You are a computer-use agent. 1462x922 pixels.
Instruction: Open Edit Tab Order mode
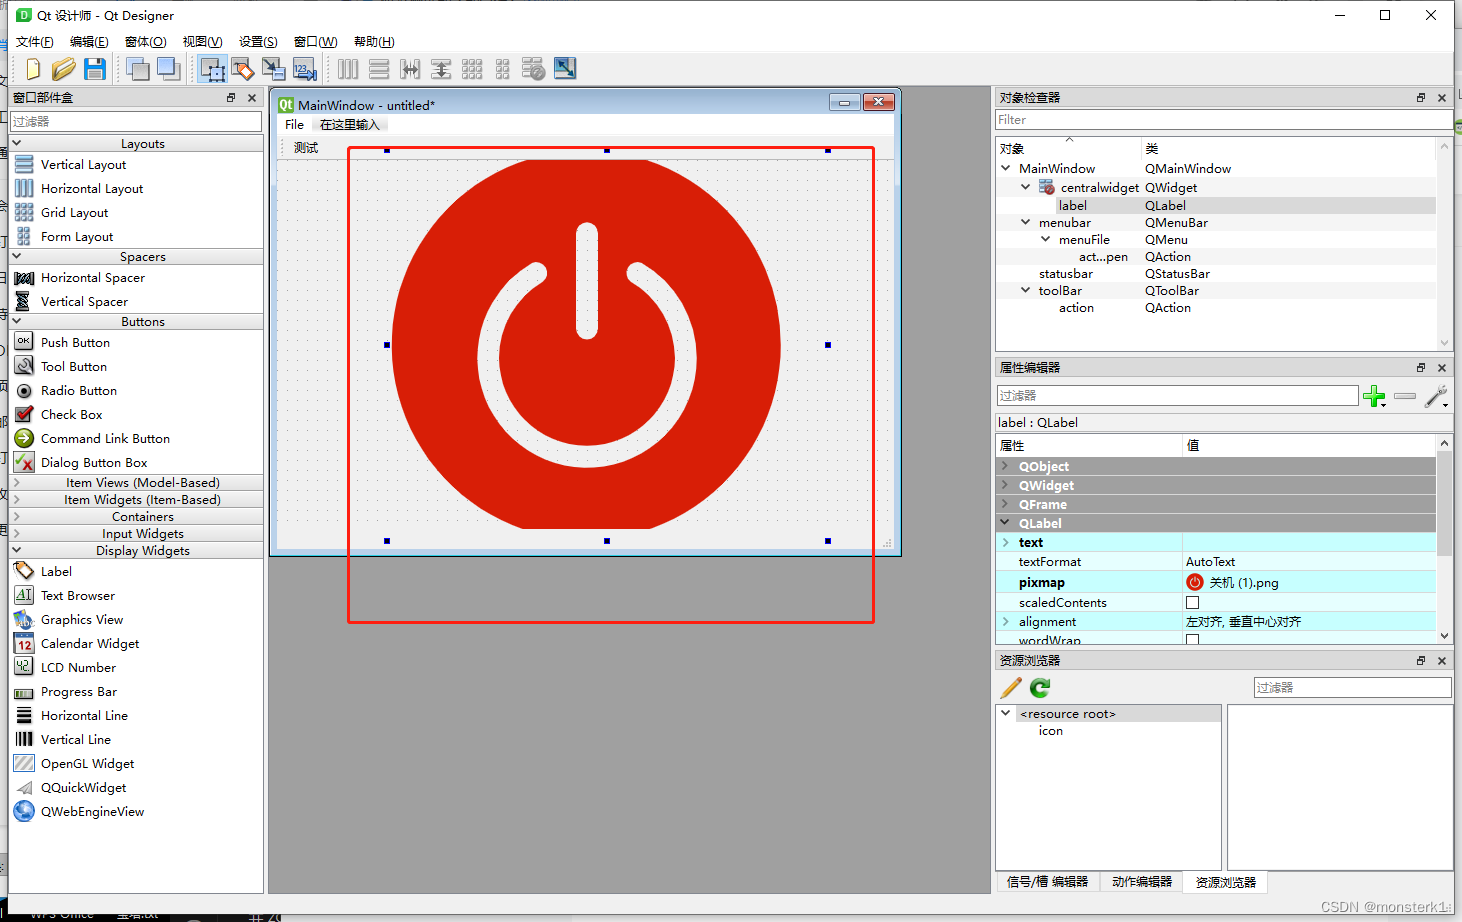coord(305,69)
